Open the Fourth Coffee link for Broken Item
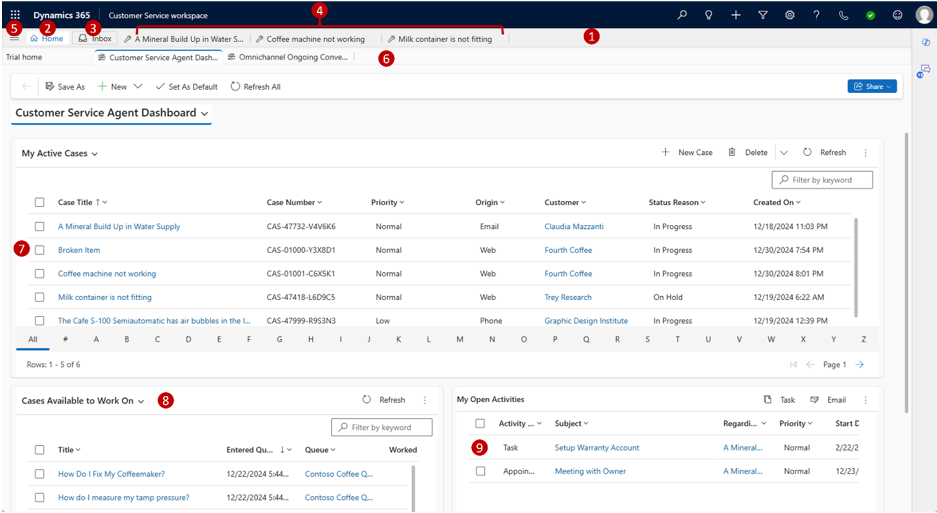The image size is (937, 513). pyautogui.click(x=568, y=250)
